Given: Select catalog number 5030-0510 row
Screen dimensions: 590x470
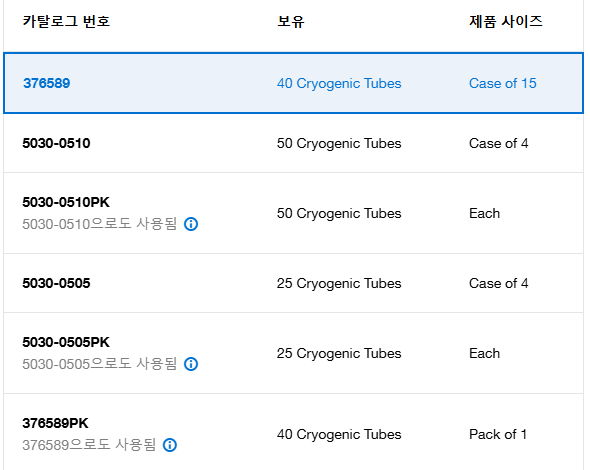Looking at the screenshot, I should point(293,143).
